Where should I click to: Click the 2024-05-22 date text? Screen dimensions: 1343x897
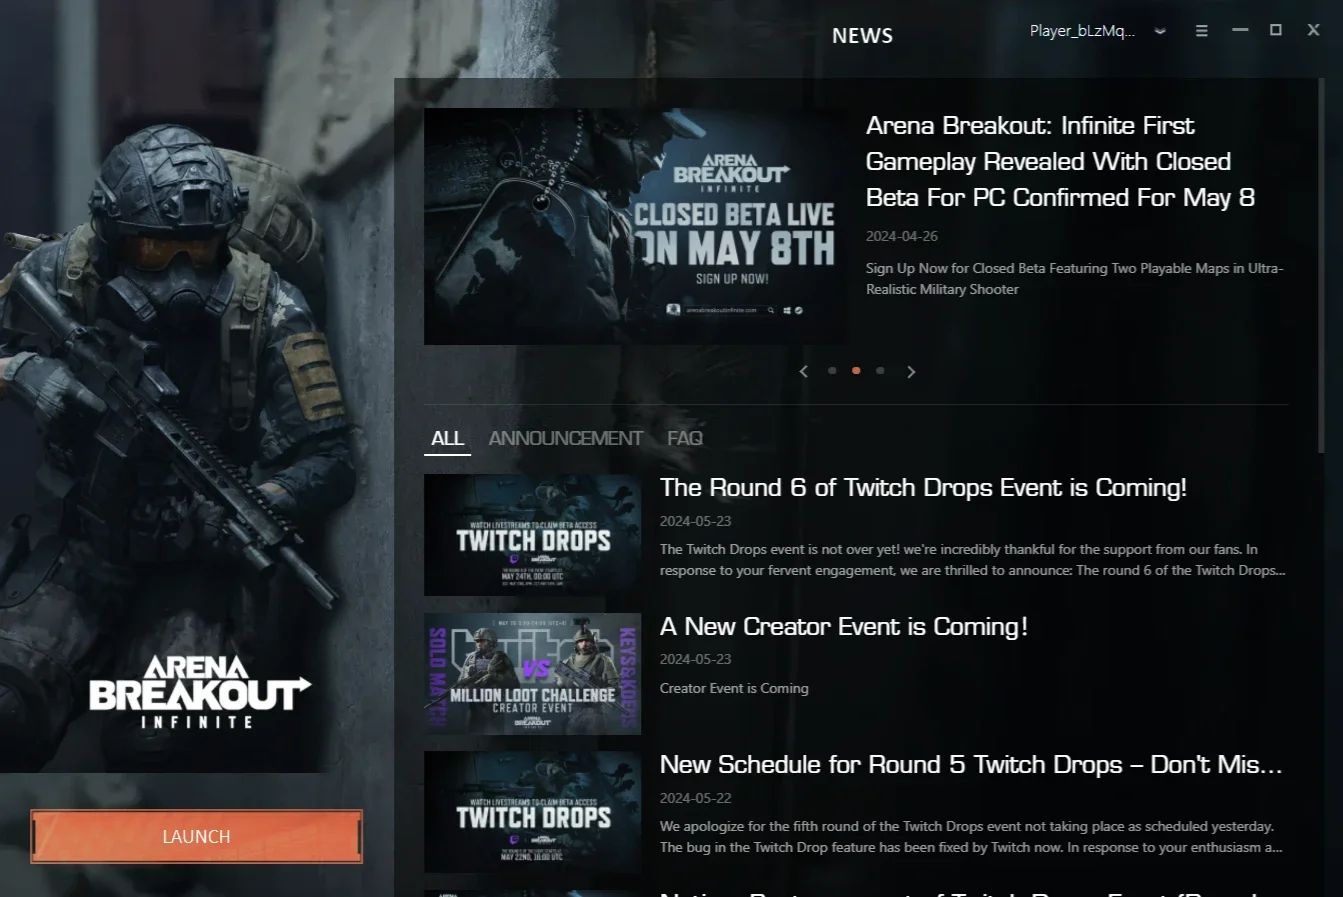tap(696, 798)
